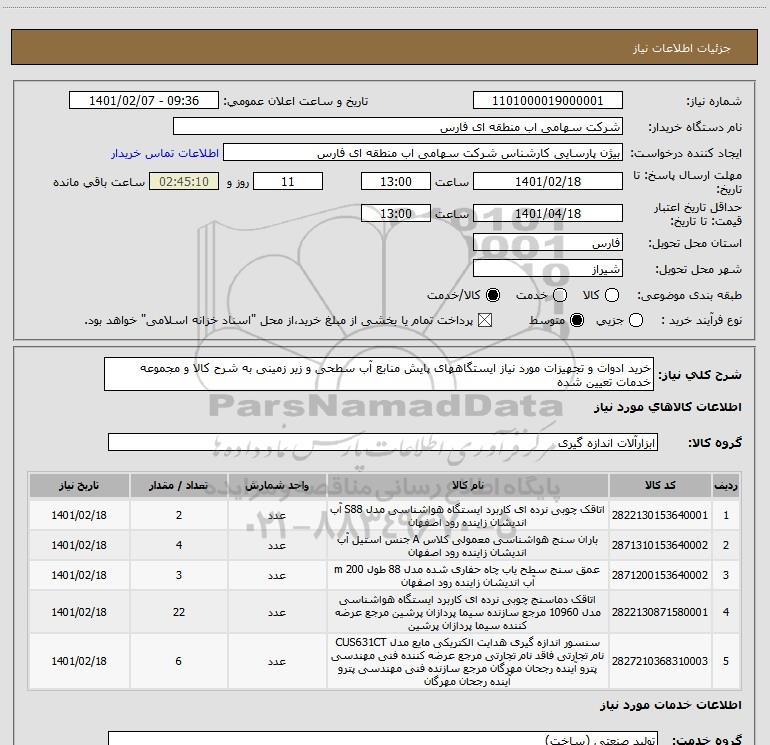Select product code 2827210368310003 cell
The height and width of the screenshot is (745, 770).
pyautogui.click(x=660, y=661)
